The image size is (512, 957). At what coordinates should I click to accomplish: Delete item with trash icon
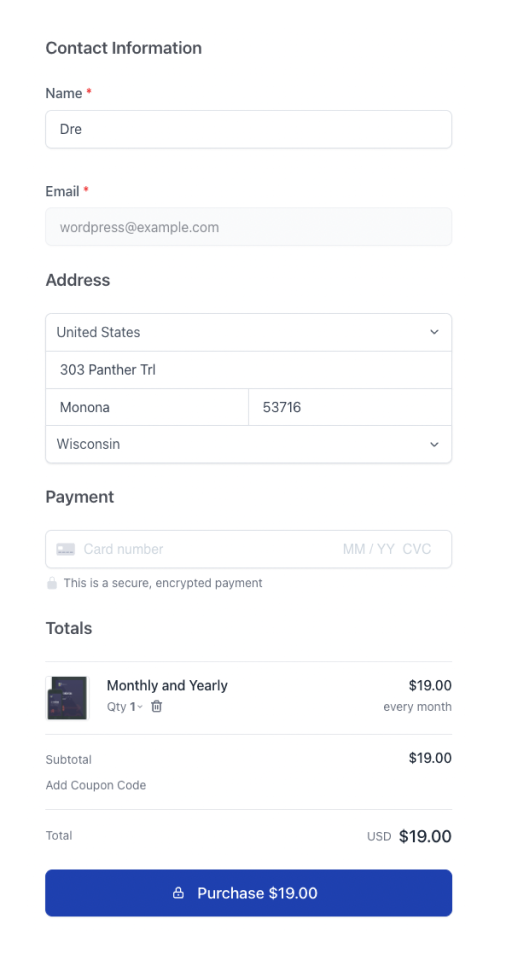click(157, 706)
